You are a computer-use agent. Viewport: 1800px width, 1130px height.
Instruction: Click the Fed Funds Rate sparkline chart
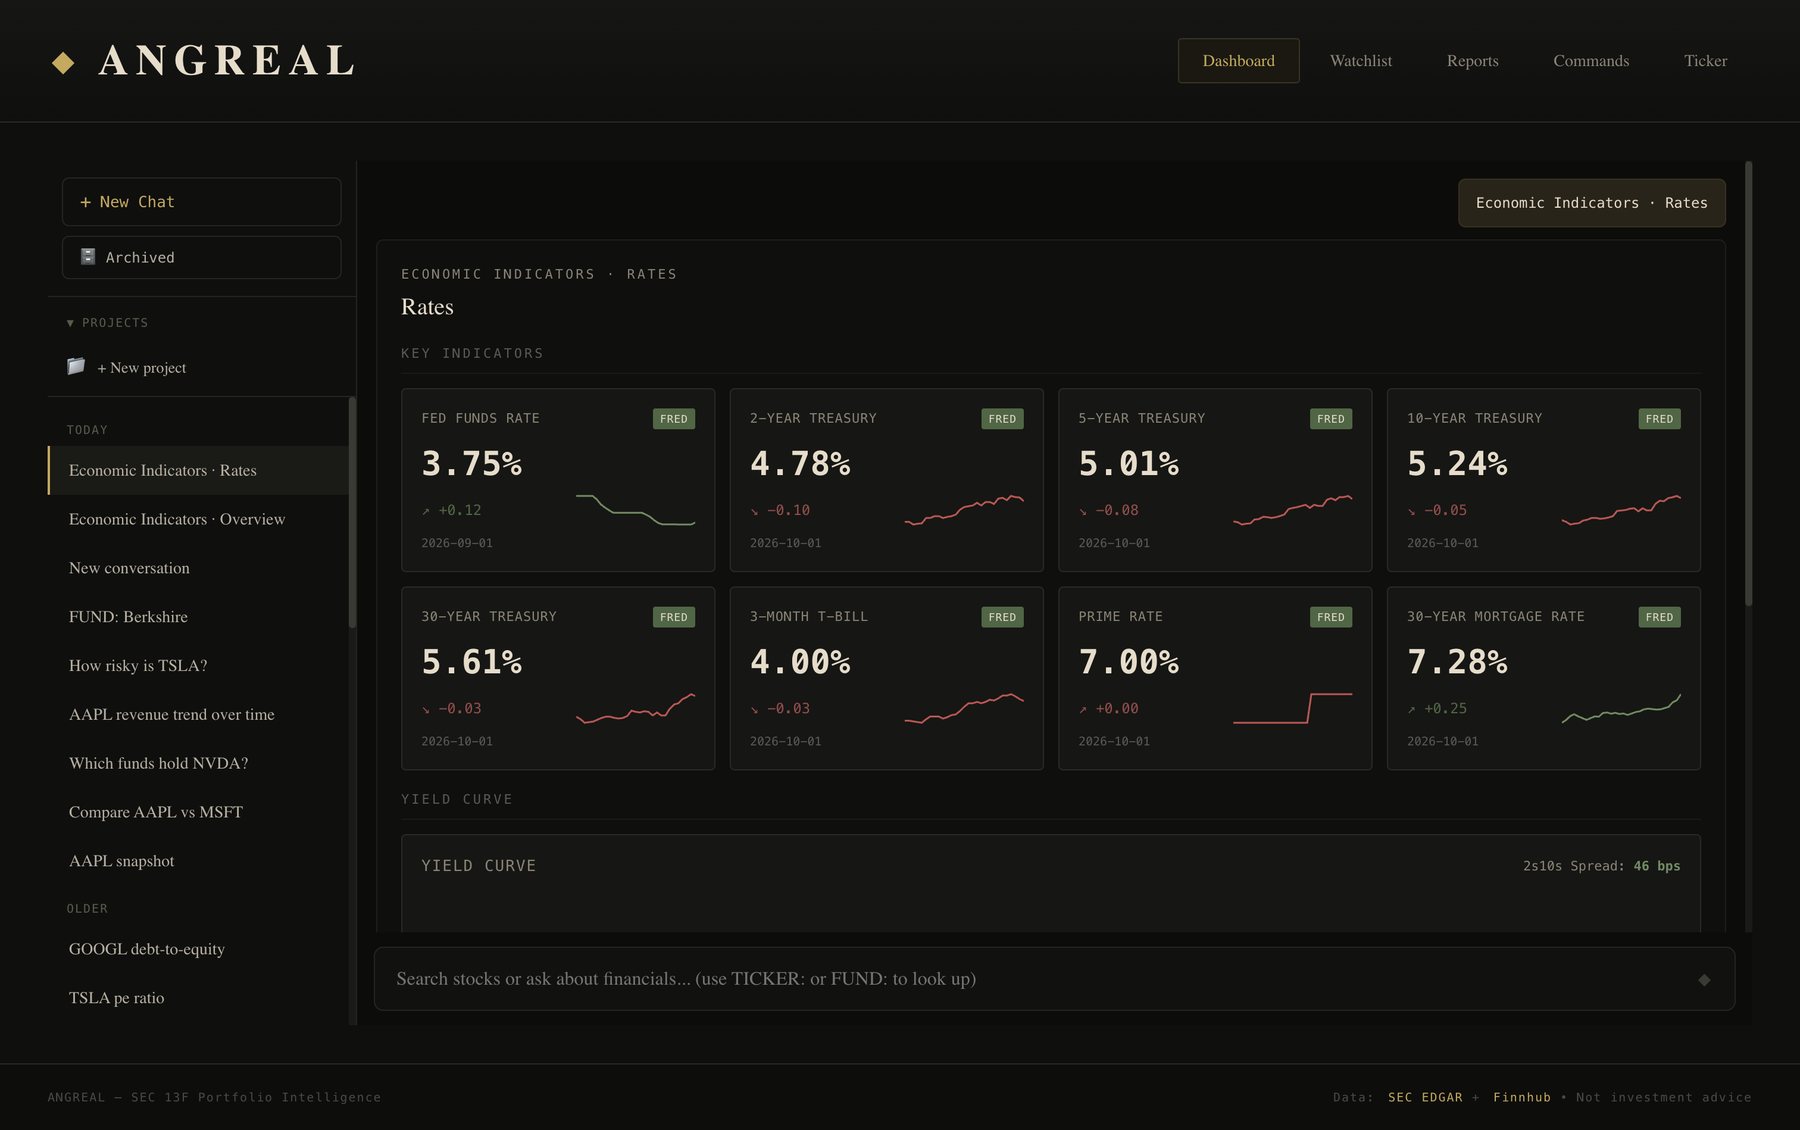(x=635, y=510)
